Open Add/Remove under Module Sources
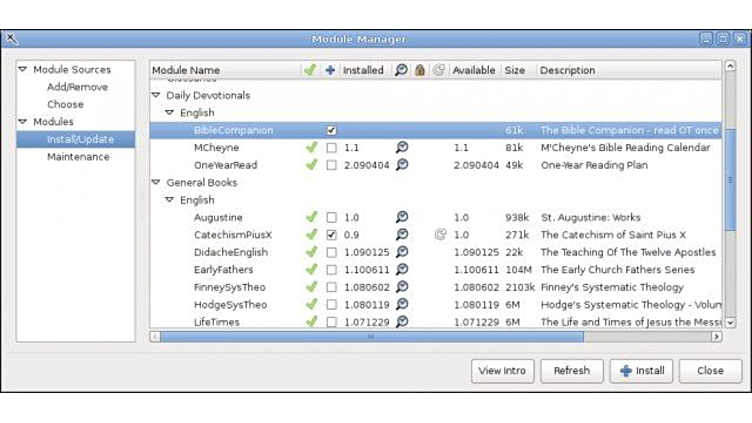 (77, 87)
